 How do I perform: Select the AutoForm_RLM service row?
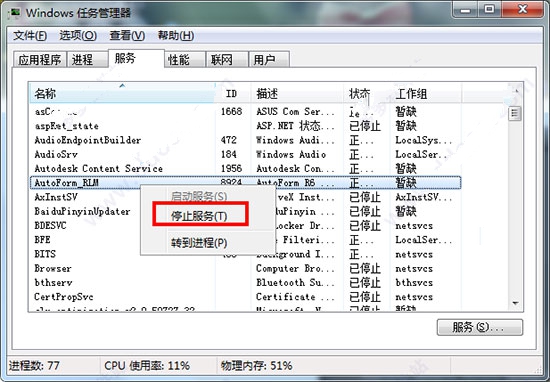(245, 183)
